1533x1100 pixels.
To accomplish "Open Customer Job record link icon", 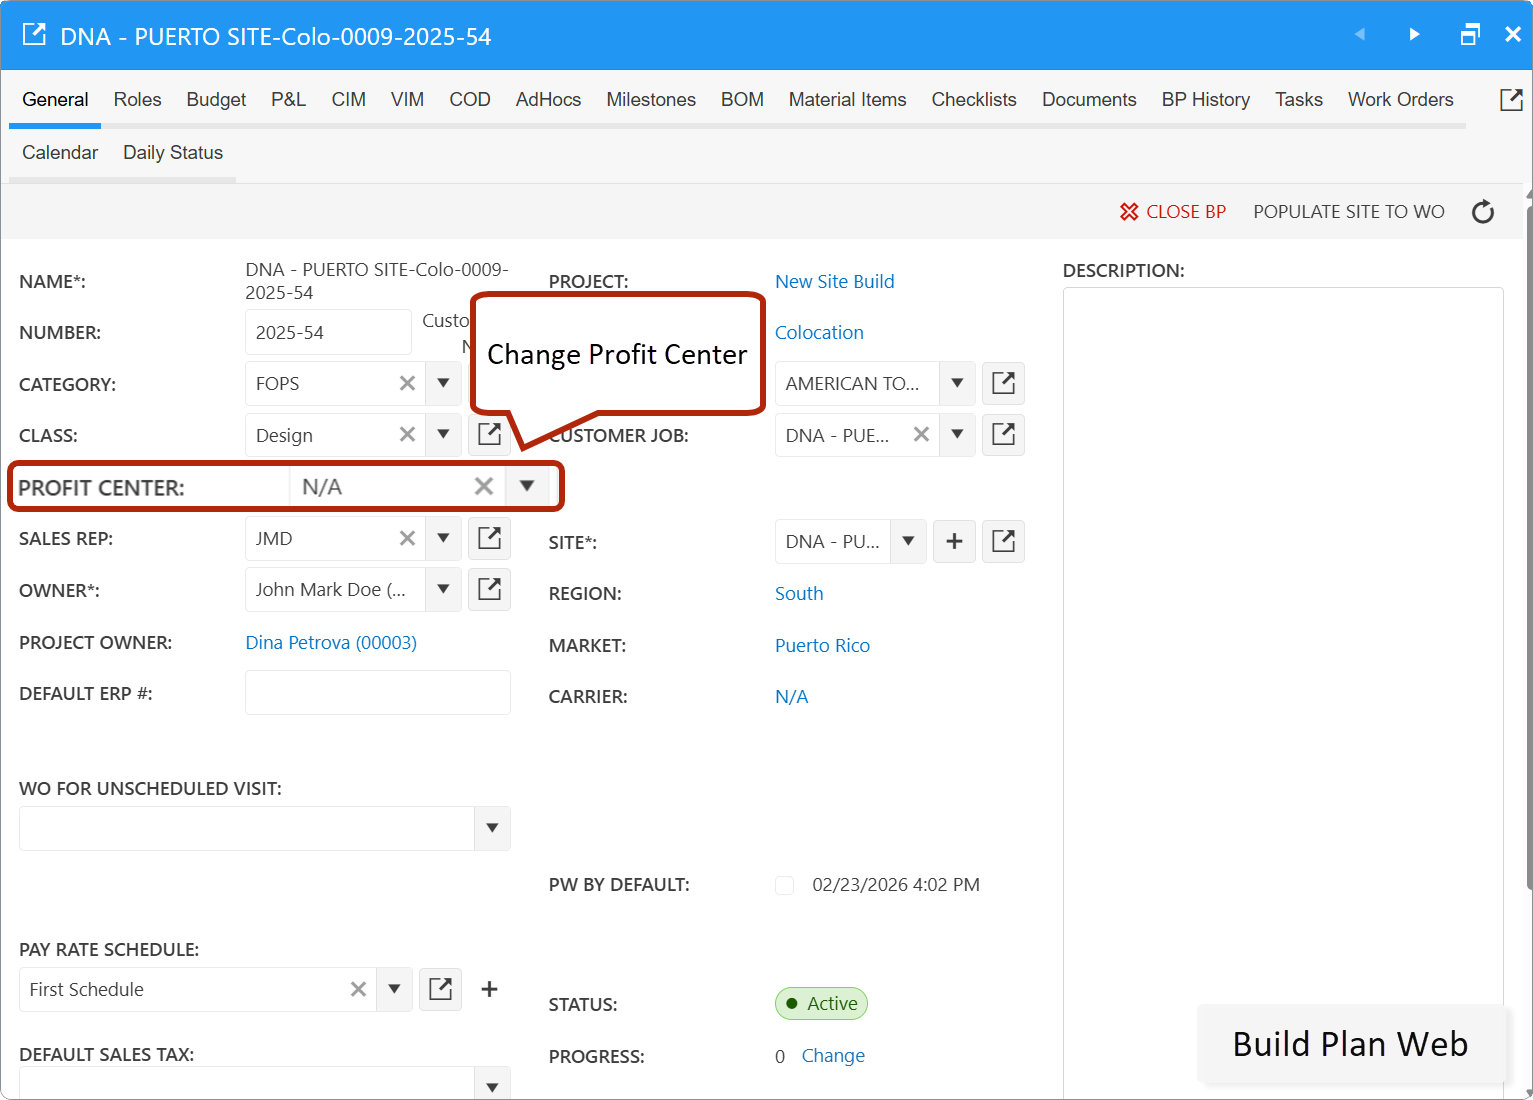I will pyautogui.click(x=1003, y=435).
